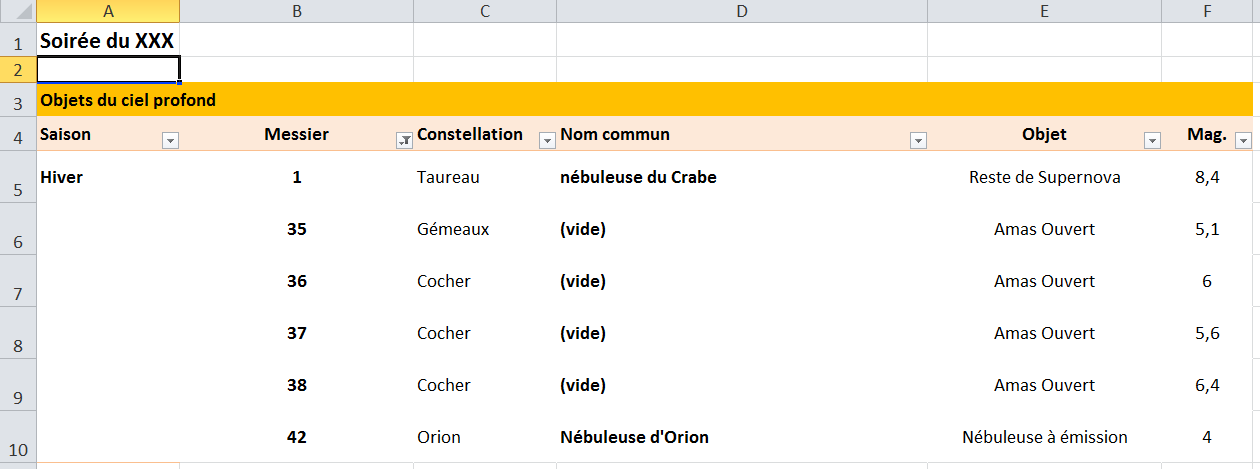Select row 10 header

(x=18, y=449)
